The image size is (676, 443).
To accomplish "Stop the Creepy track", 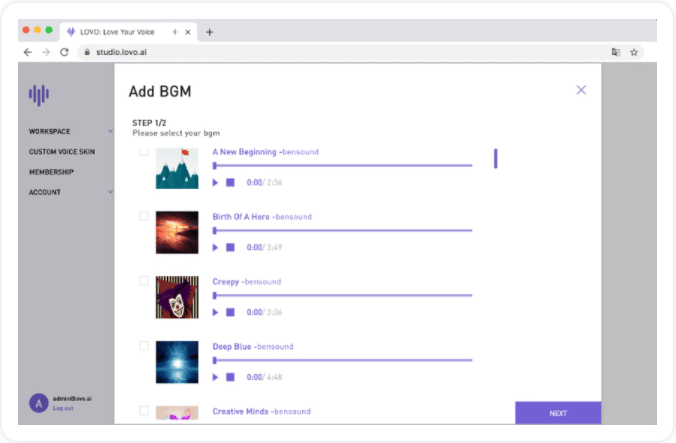I will click(230, 312).
